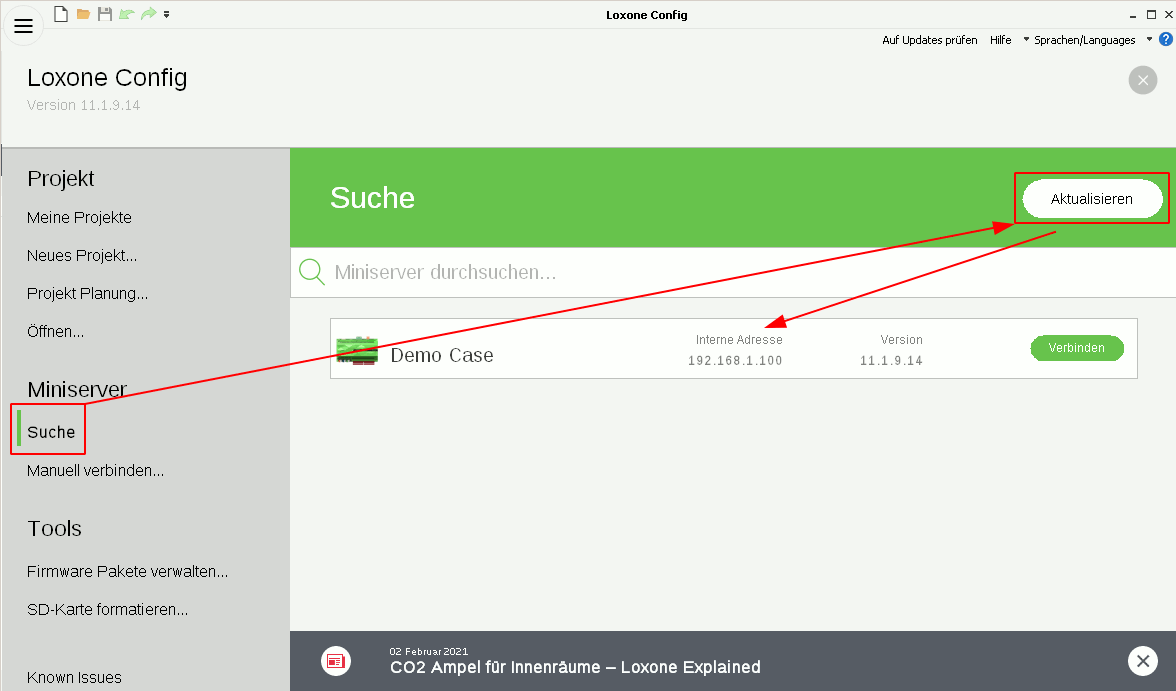Click the Aktualisieren button

tap(1092, 199)
